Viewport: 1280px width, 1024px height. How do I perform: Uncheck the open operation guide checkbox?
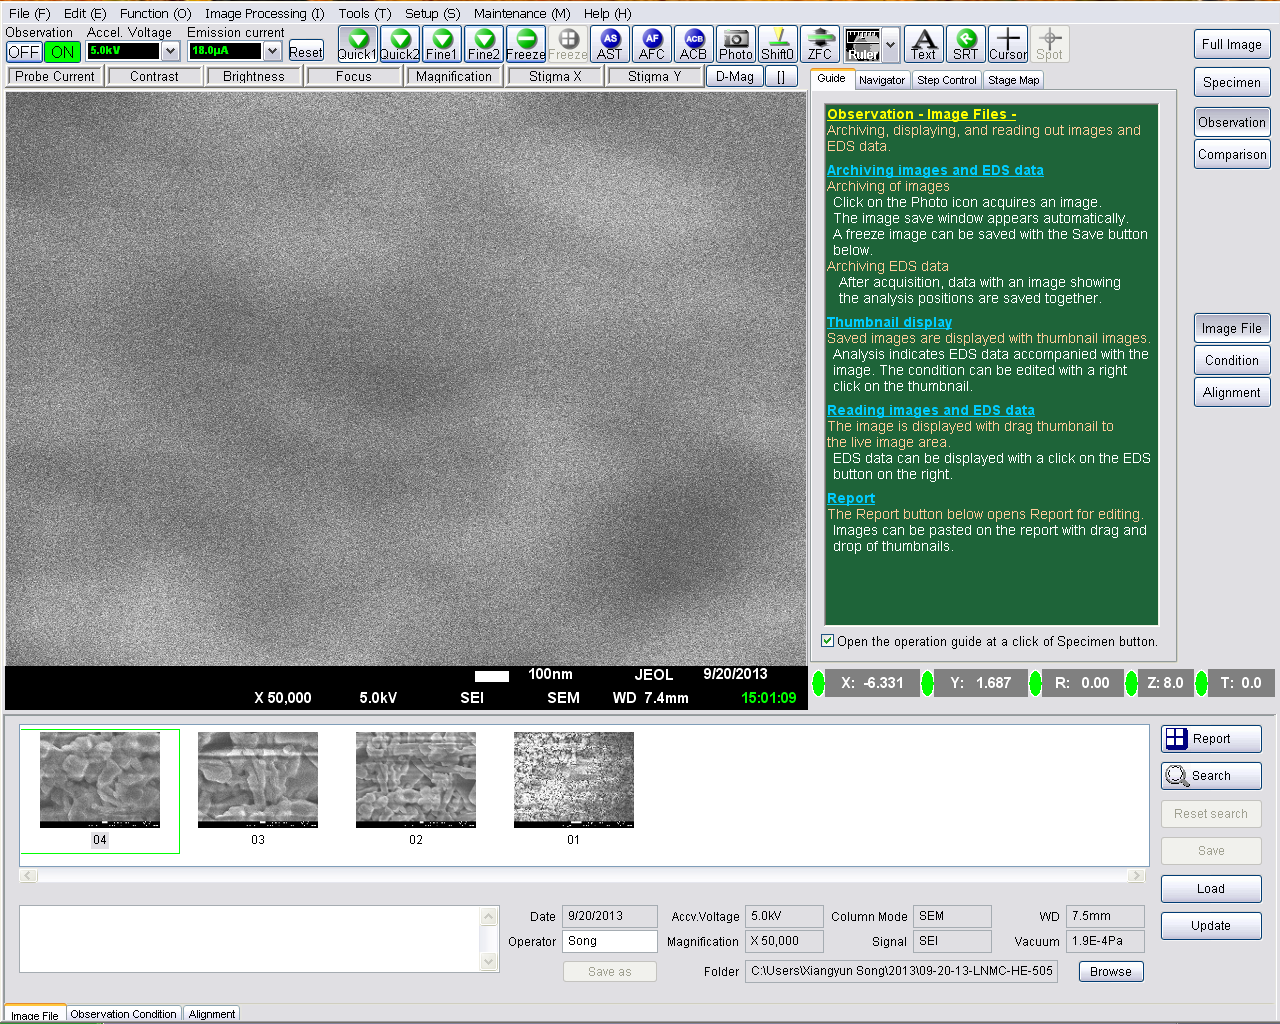(x=827, y=641)
